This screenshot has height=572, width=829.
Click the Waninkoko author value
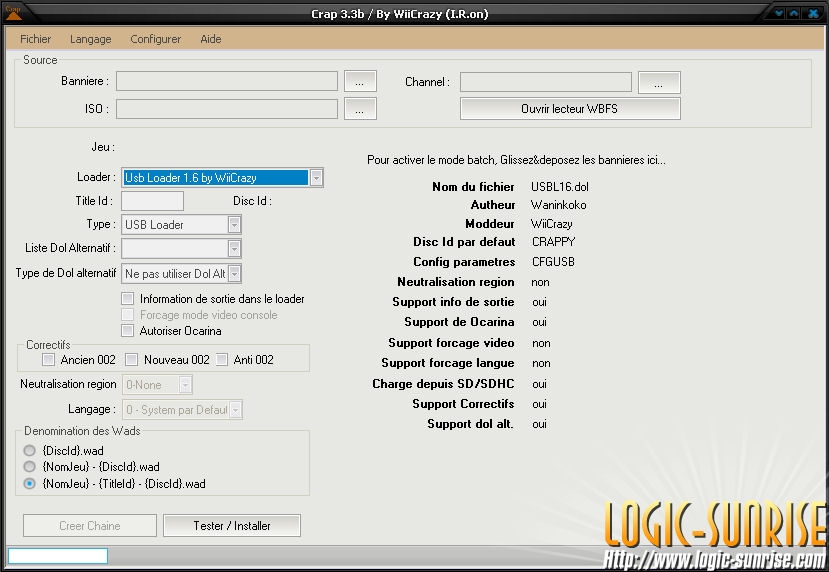[559, 205]
